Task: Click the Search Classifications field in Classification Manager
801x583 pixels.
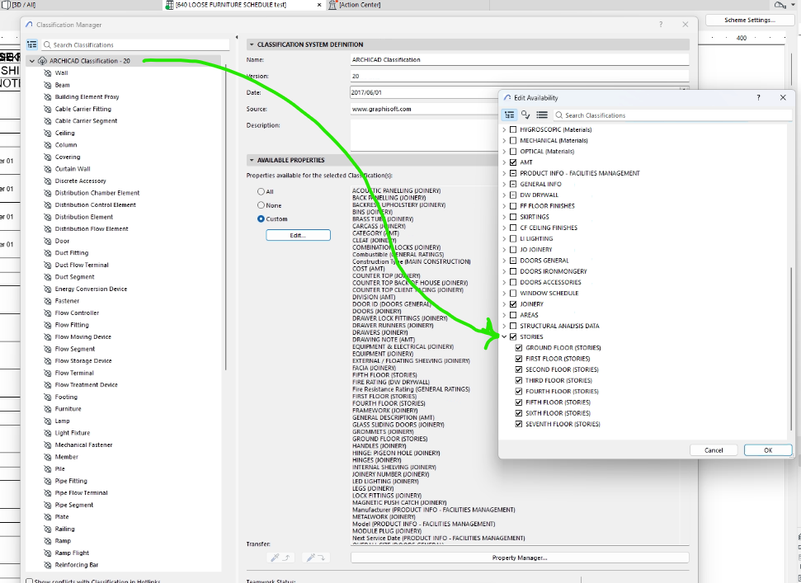Action: [x=135, y=45]
